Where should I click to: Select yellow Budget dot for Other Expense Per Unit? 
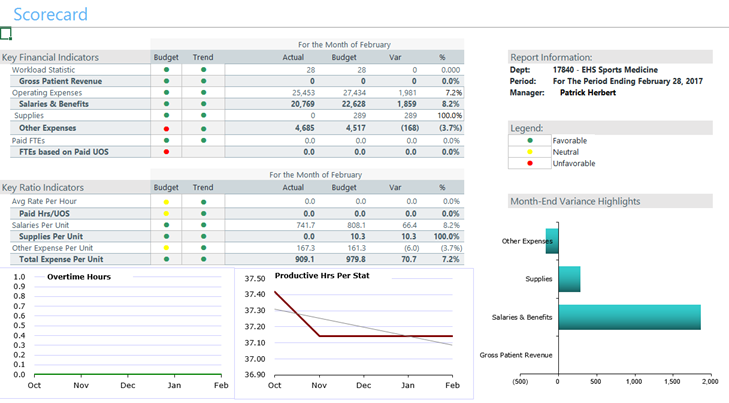point(166,248)
